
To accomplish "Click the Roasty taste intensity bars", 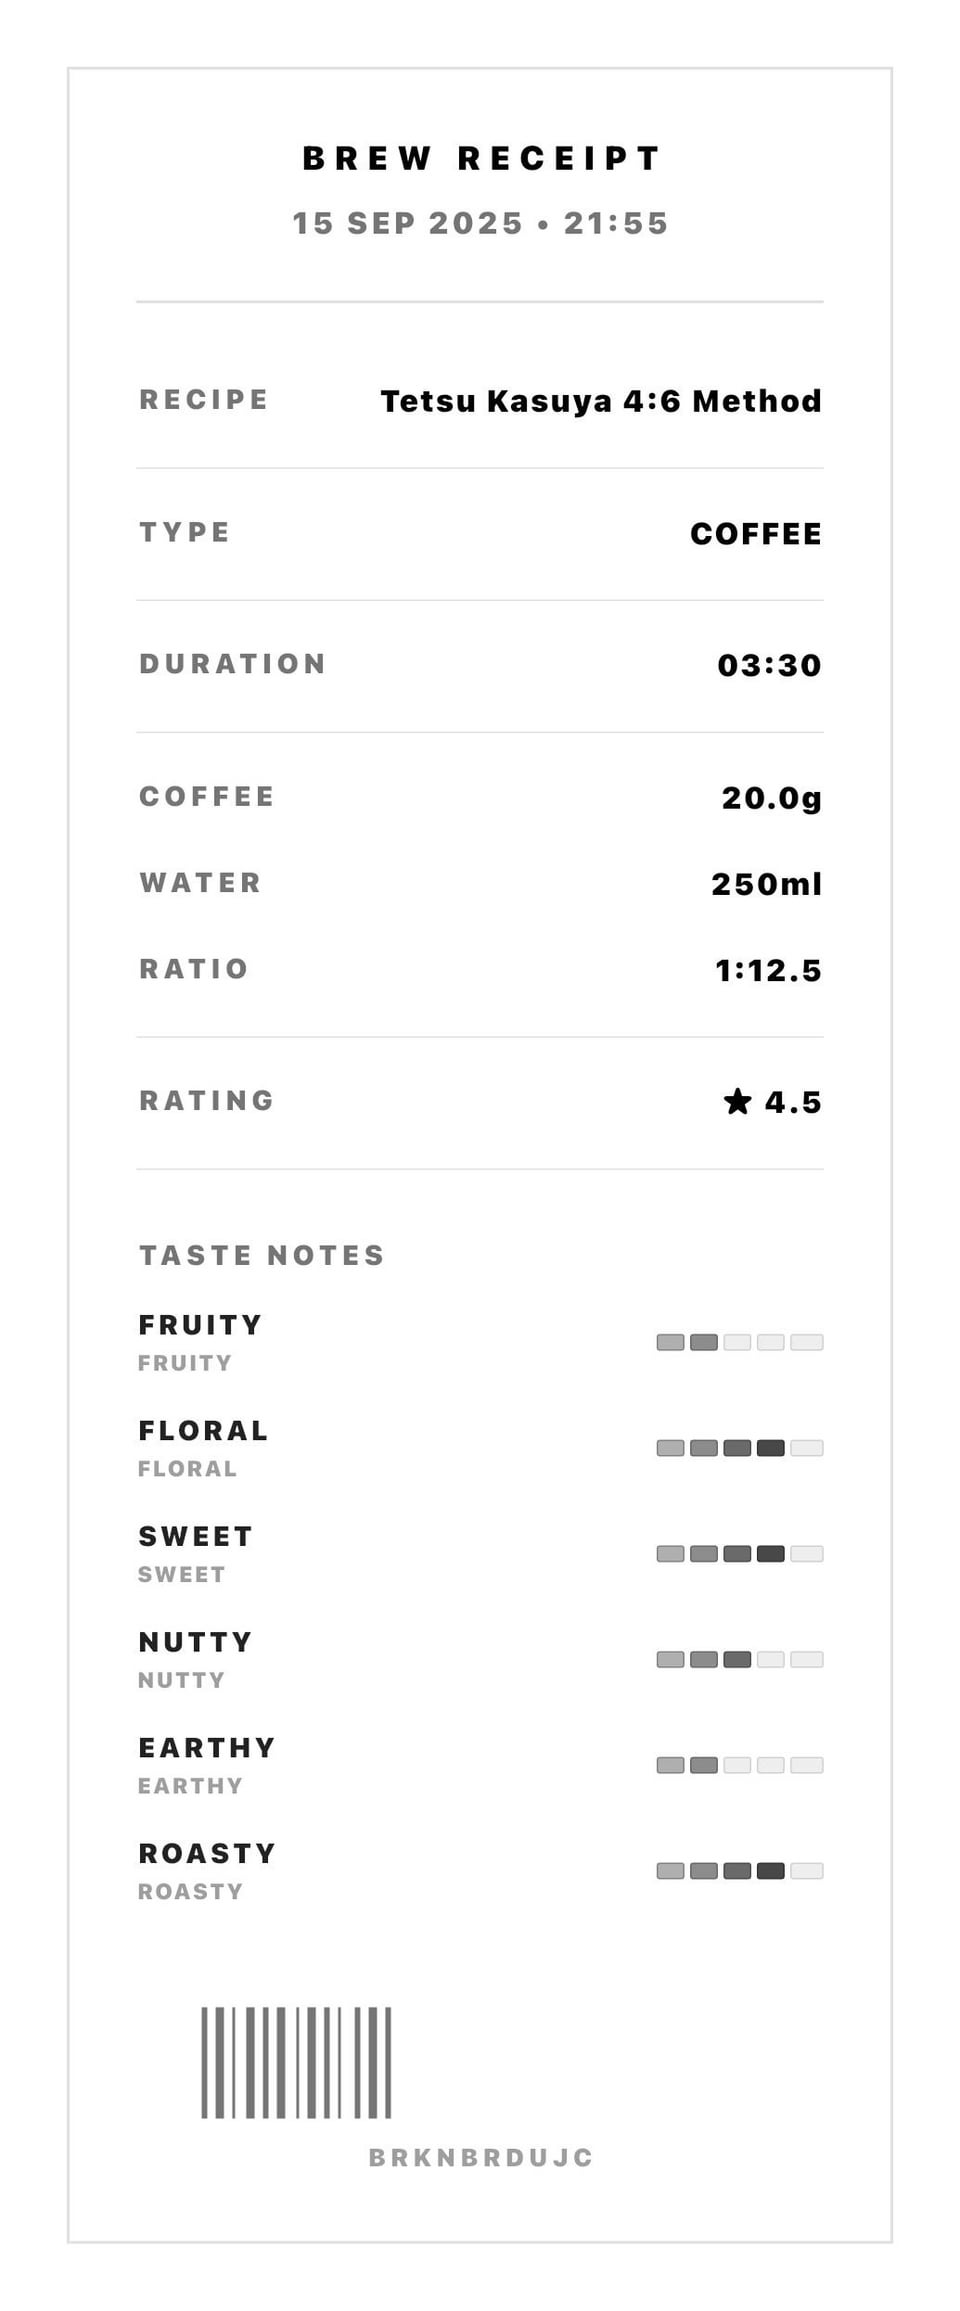I will coord(740,1870).
